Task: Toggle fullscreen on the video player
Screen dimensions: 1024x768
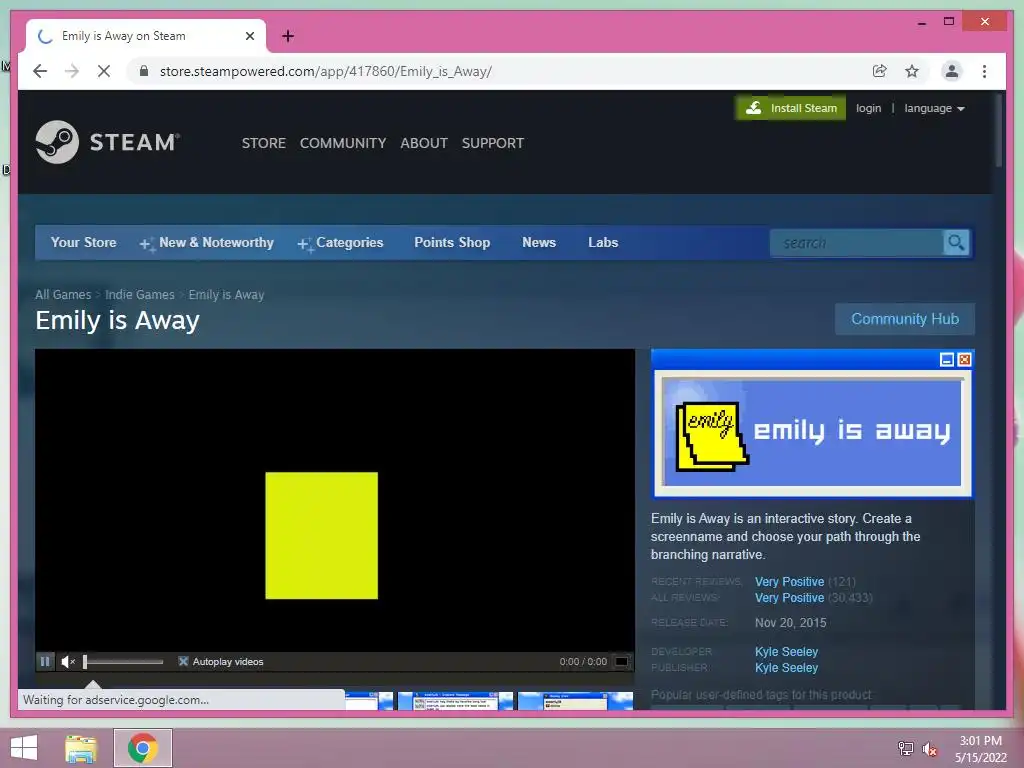Action: point(622,662)
